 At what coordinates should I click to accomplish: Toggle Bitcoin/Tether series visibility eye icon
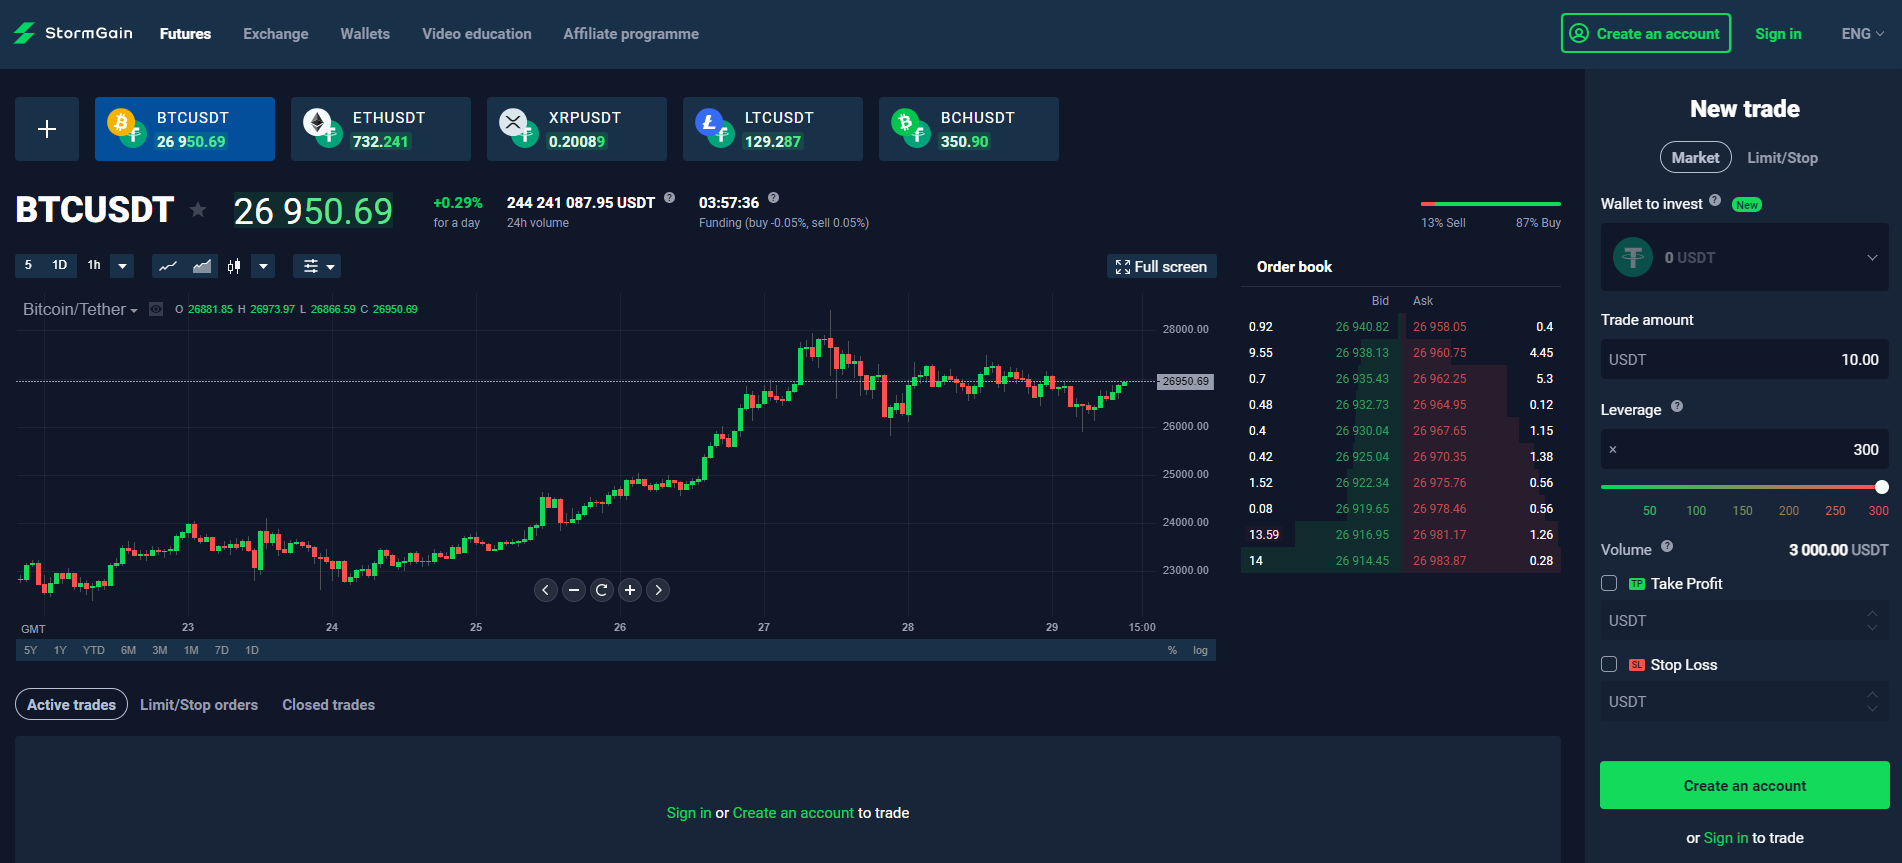pyautogui.click(x=156, y=309)
